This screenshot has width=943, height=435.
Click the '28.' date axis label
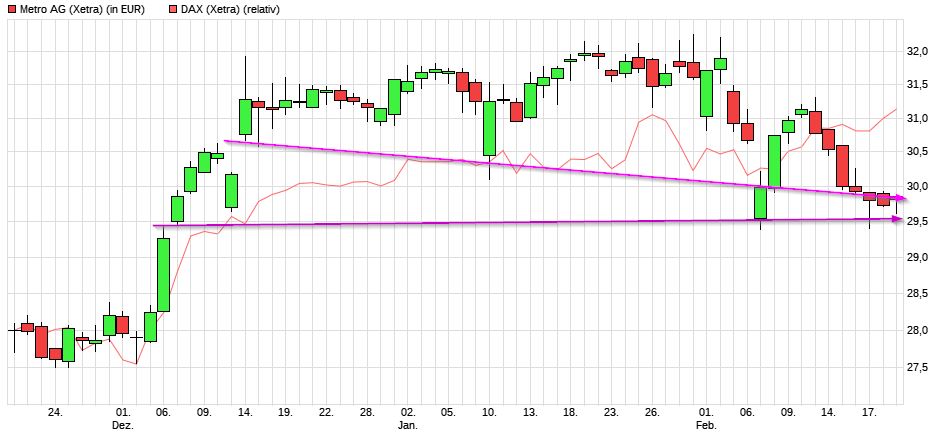click(367, 413)
